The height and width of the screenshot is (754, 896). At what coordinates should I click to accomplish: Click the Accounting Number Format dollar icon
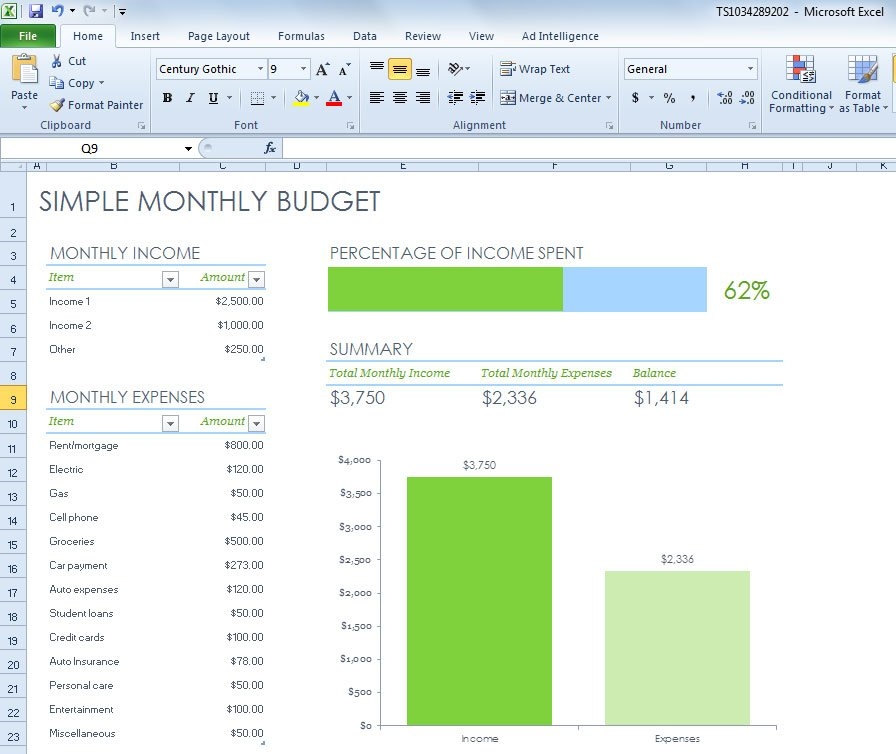[x=637, y=99]
